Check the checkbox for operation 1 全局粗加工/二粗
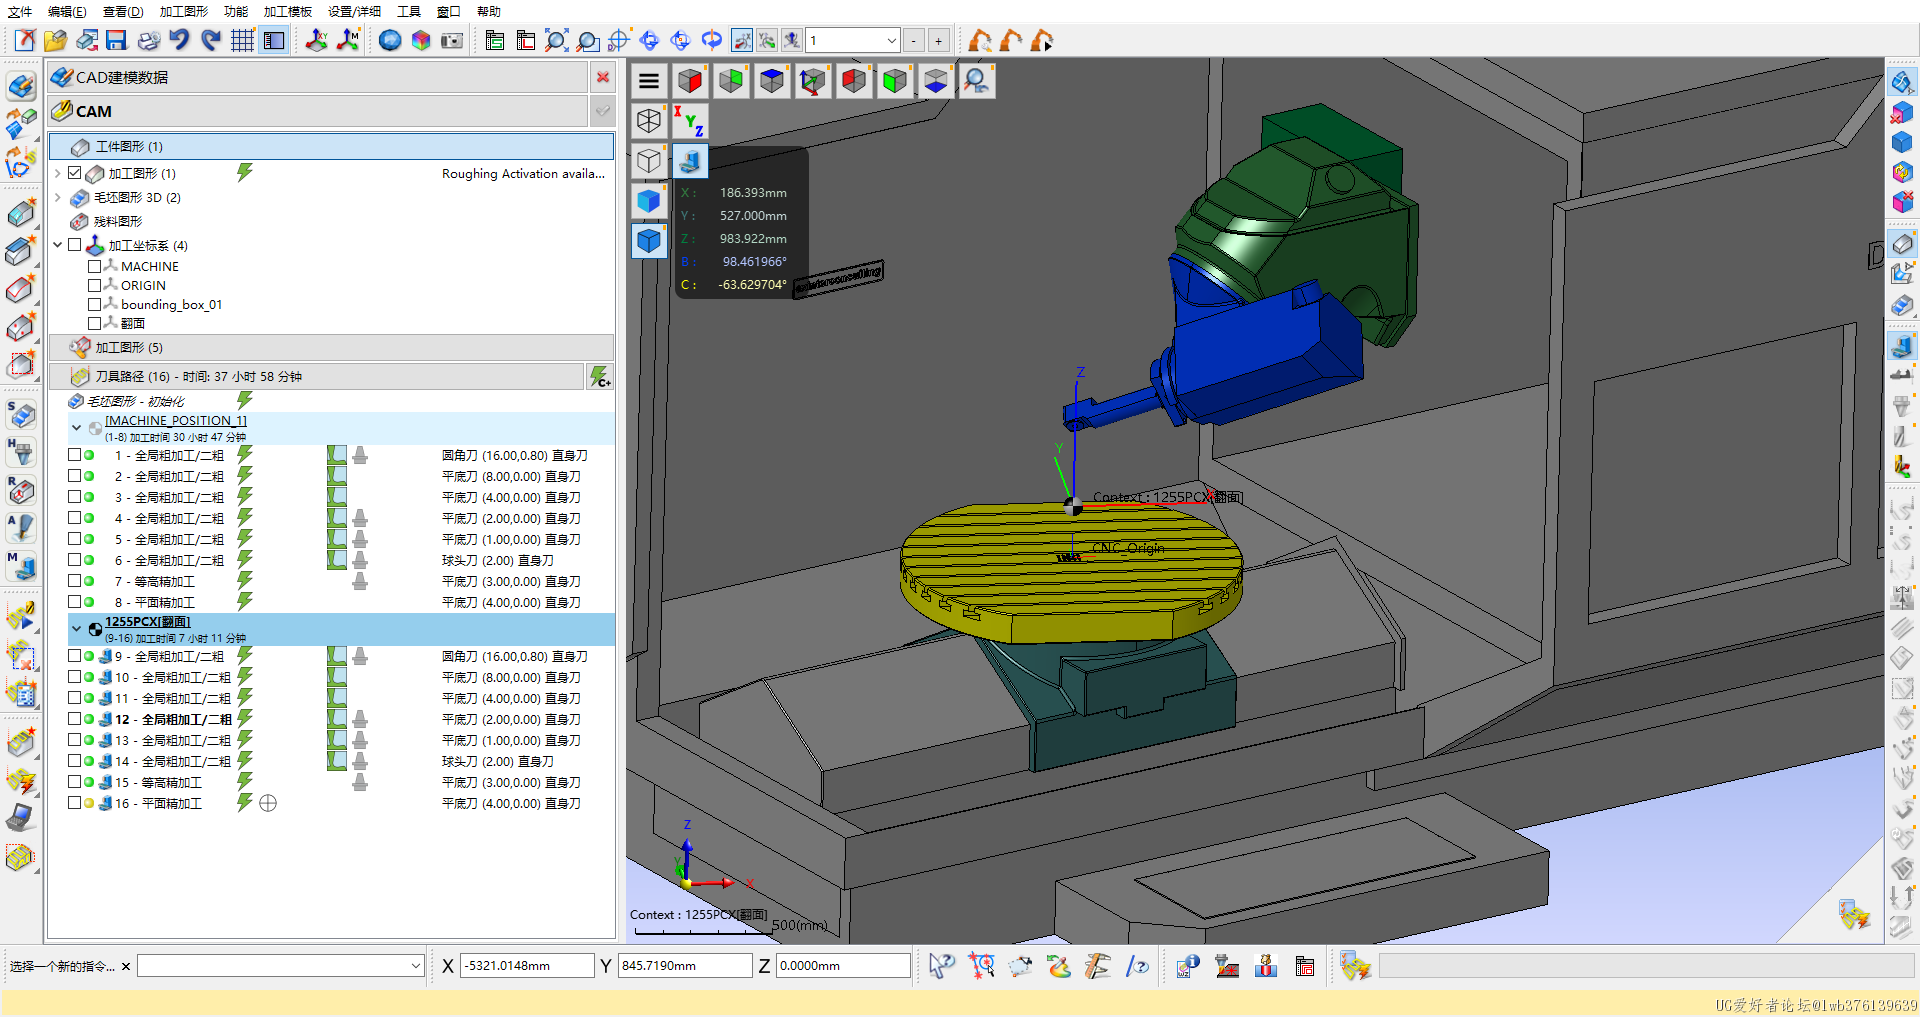 pyautogui.click(x=74, y=455)
